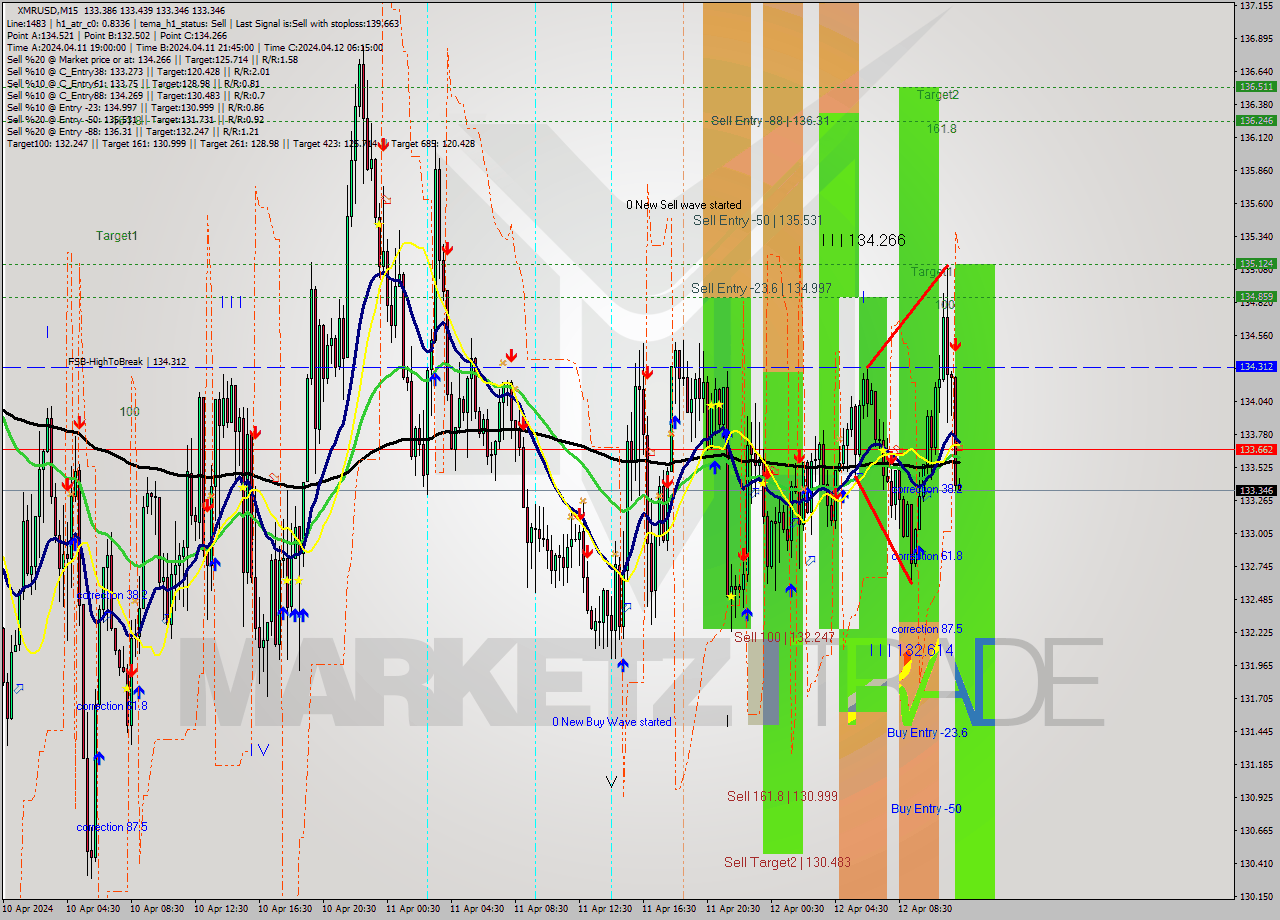Image resolution: width=1280 pixels, height=920 pixels.
Task: Select the green Target2 label at top
Action: tap(938, 95)
